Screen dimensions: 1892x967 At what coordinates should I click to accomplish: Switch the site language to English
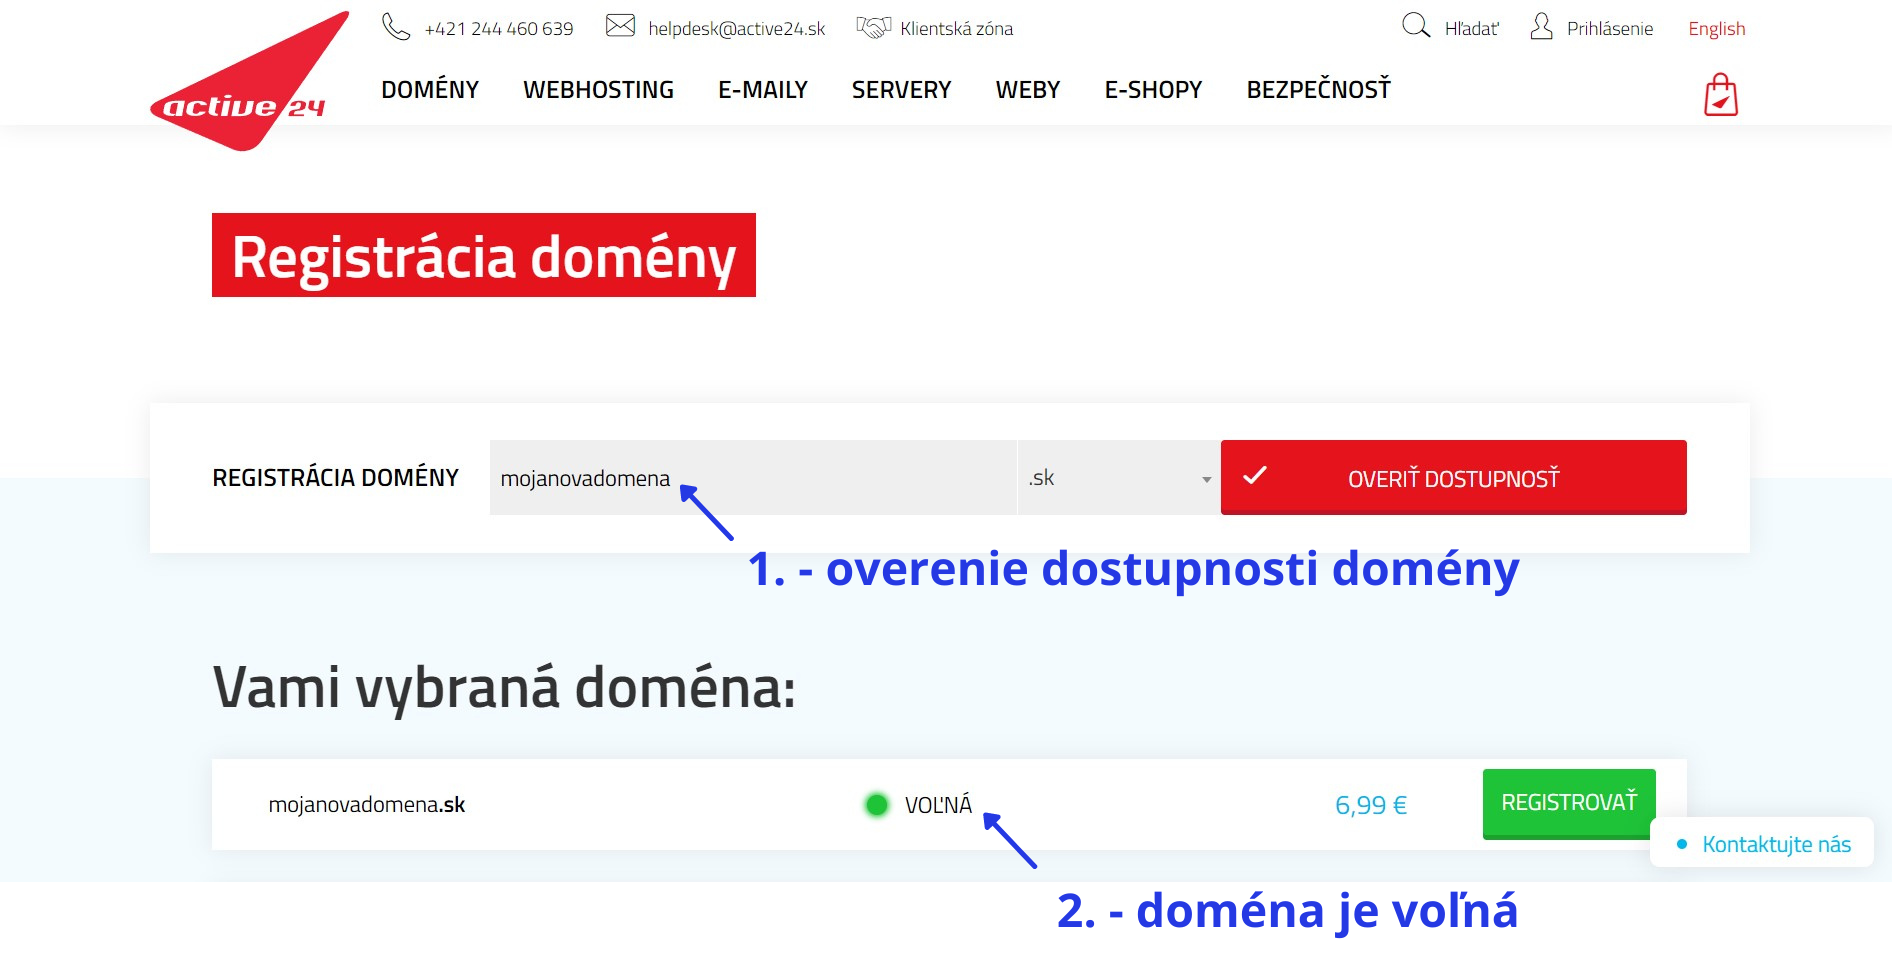coord(1716,27)
